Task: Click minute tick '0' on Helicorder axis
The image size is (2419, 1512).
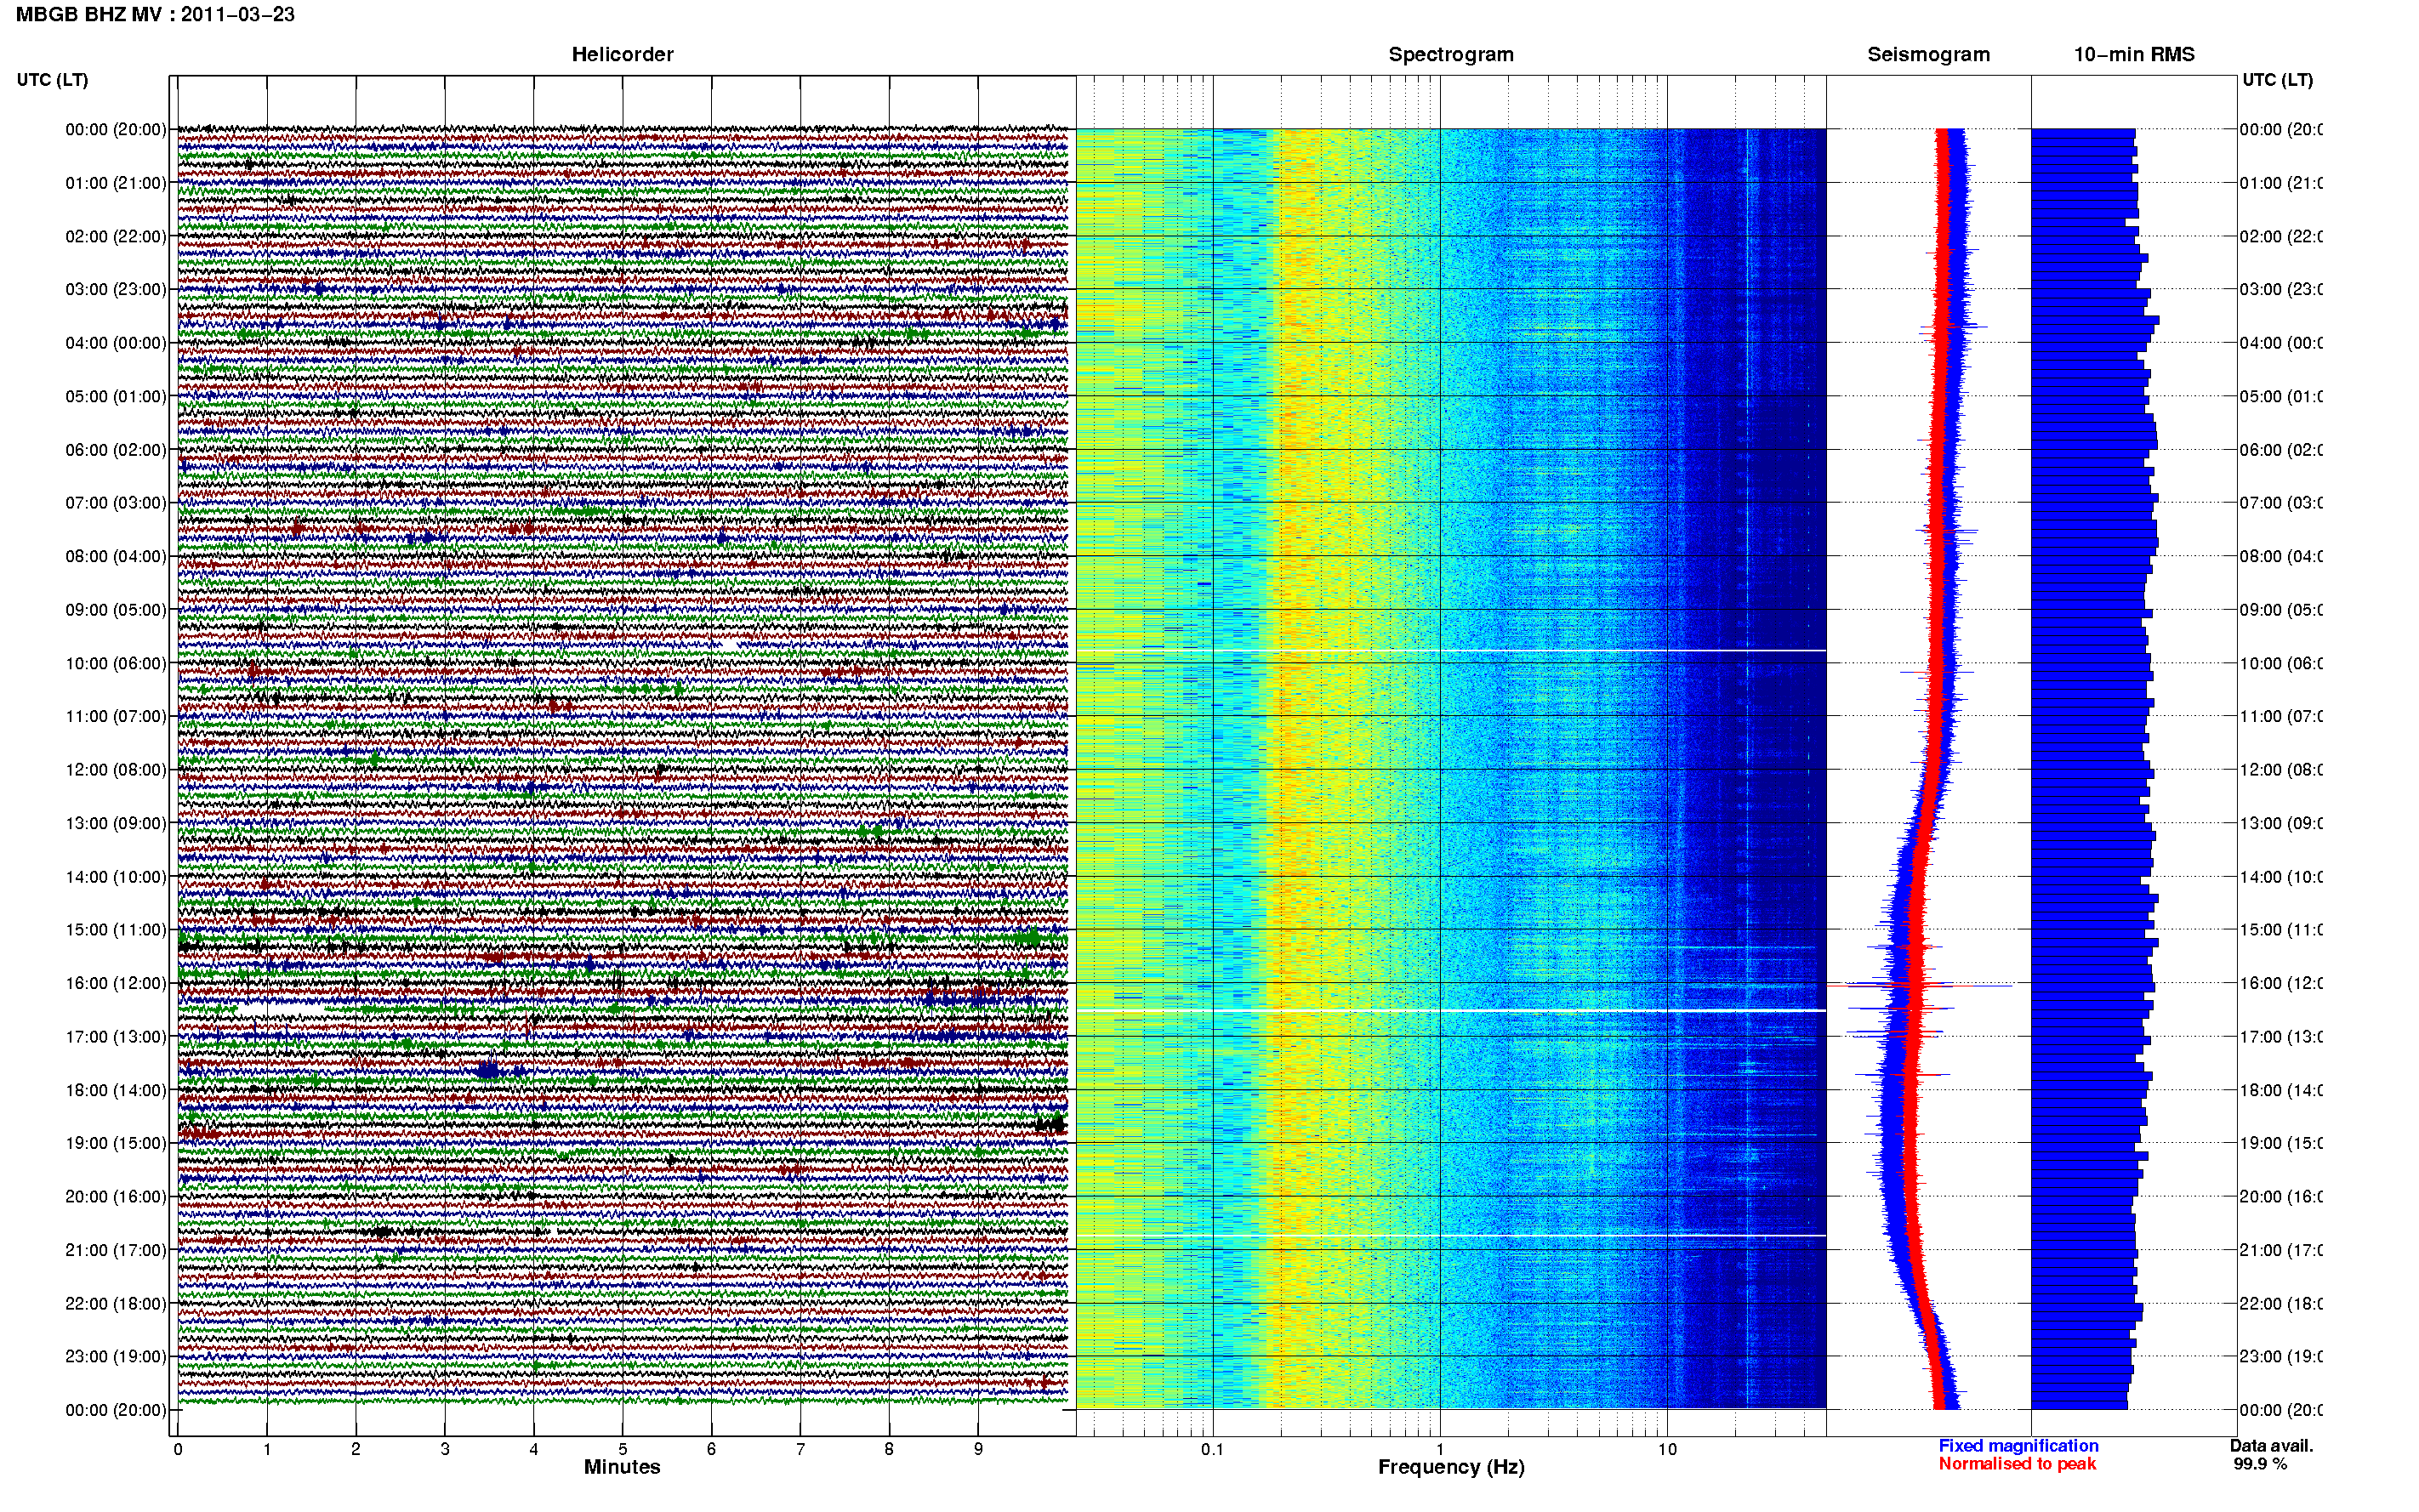Action: [178, 1449]
